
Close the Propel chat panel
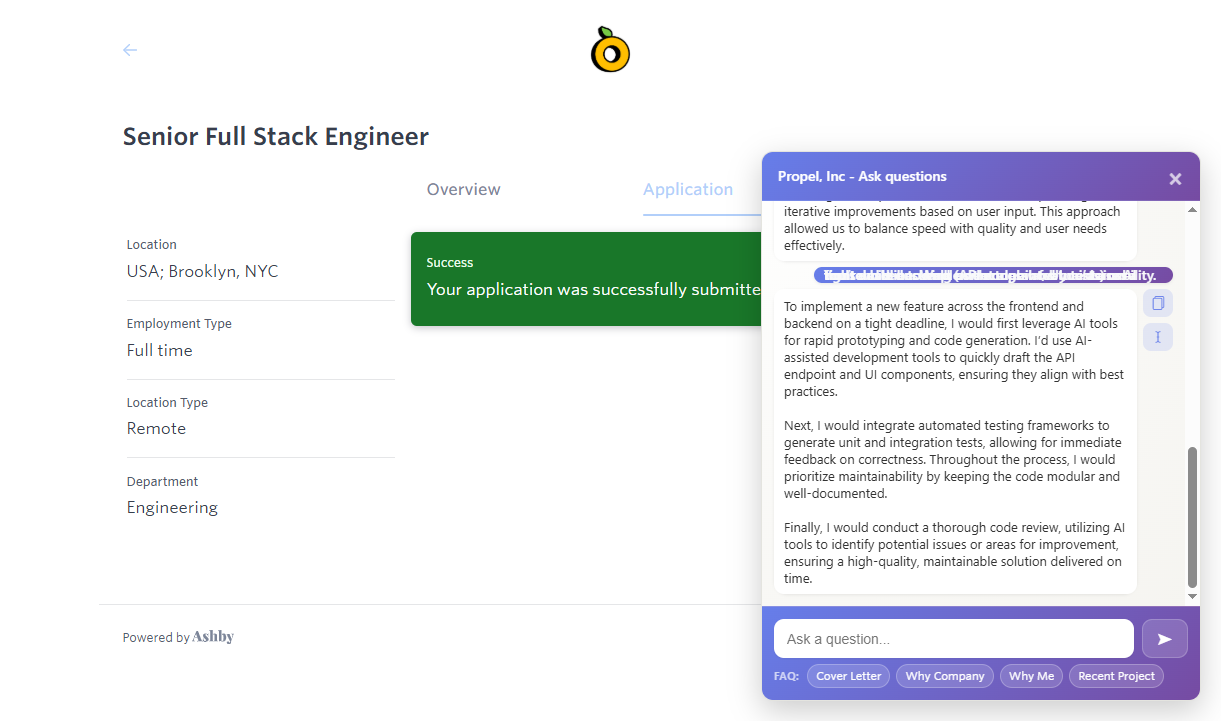tap(1175, 179)
